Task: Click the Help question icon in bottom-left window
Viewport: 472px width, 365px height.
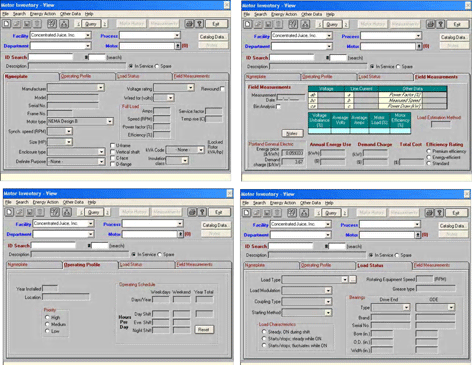Action: [x=202, y=212]
